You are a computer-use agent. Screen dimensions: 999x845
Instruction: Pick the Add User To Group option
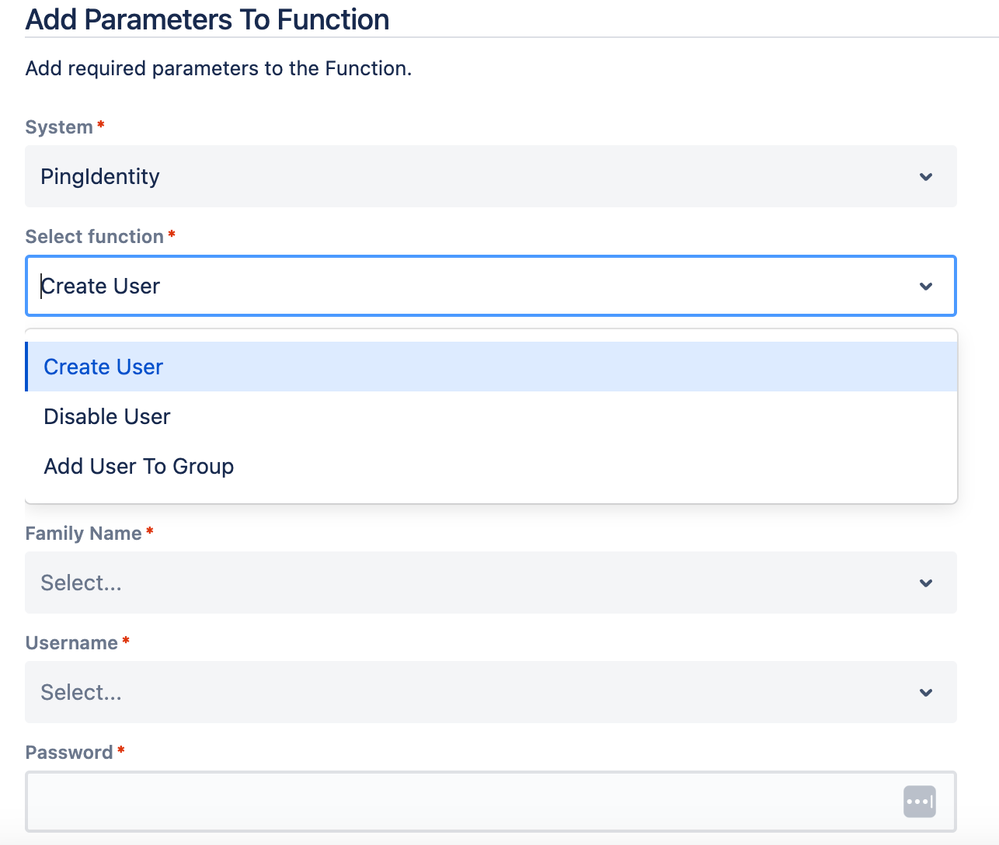(x=139, y=466)
